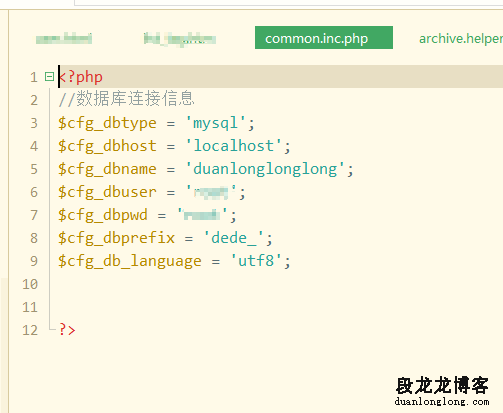Click variable $cfg_dbname
The image size is (503, 413).
coord(107,169)
